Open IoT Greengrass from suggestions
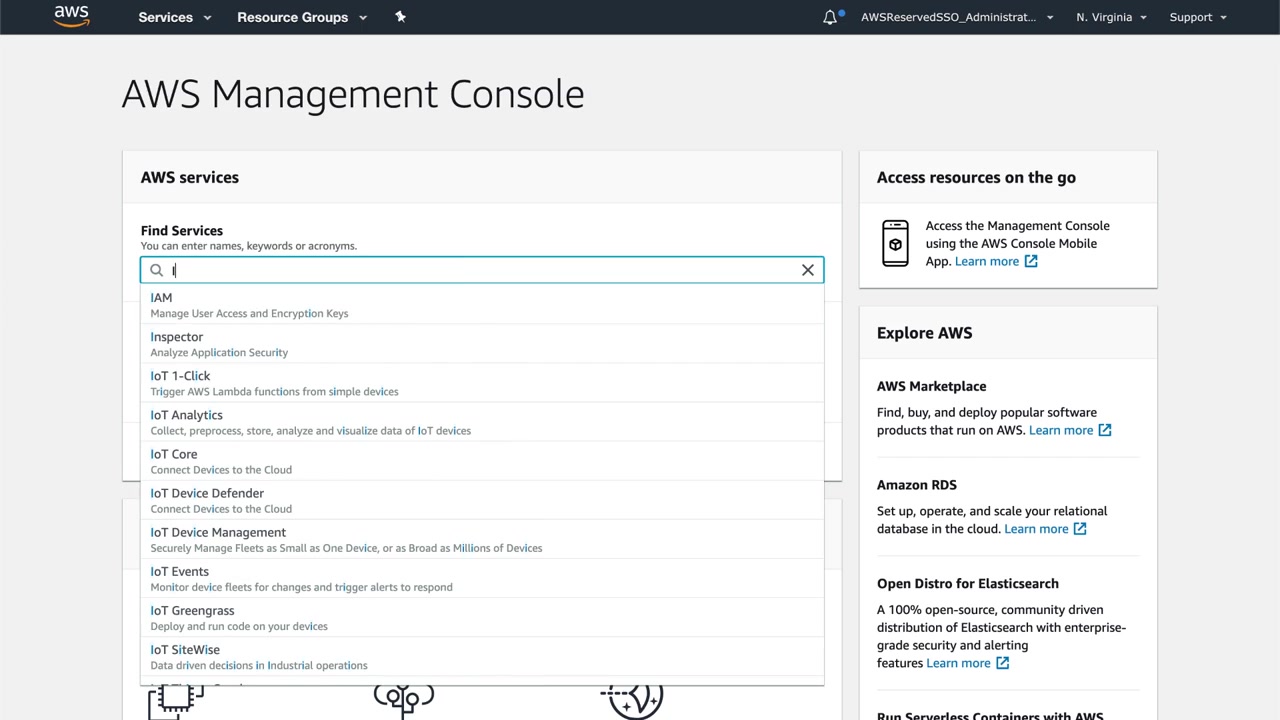 click(x=193, y=611)
